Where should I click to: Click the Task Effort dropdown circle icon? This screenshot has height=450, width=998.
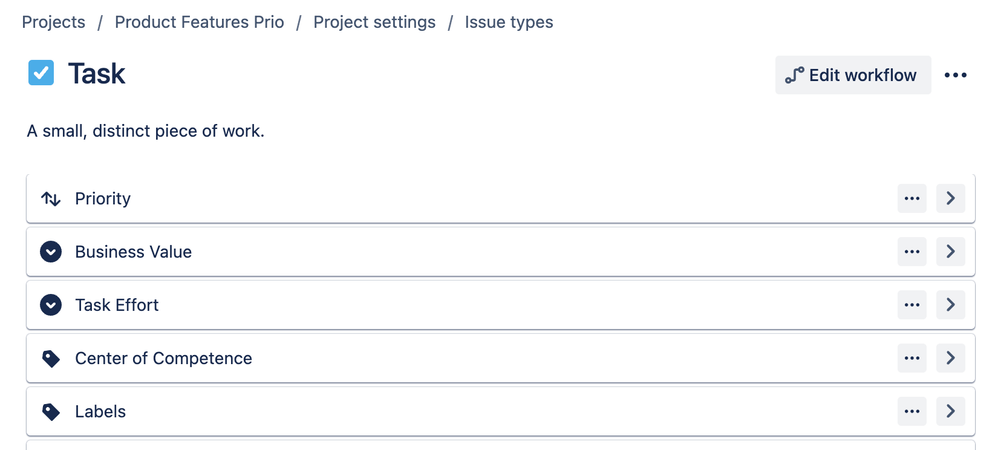pos(50,306)
